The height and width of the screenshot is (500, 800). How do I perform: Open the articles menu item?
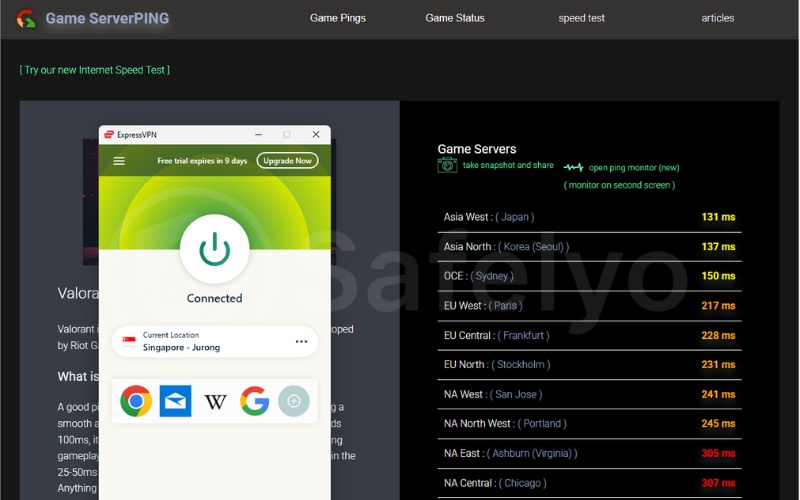tap(717, 18)
